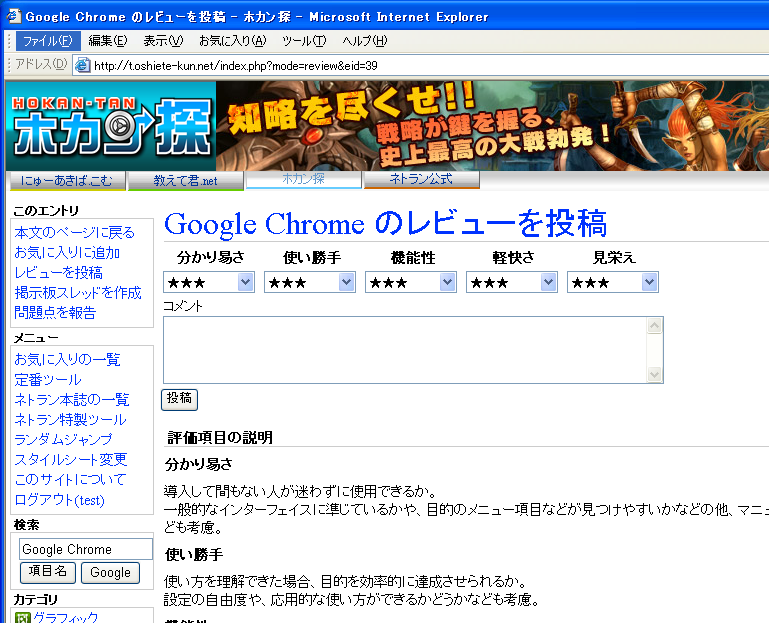The image size is (769, 623).
Task: Open the 見栄え rating dropdown
Action: [613, 282]
